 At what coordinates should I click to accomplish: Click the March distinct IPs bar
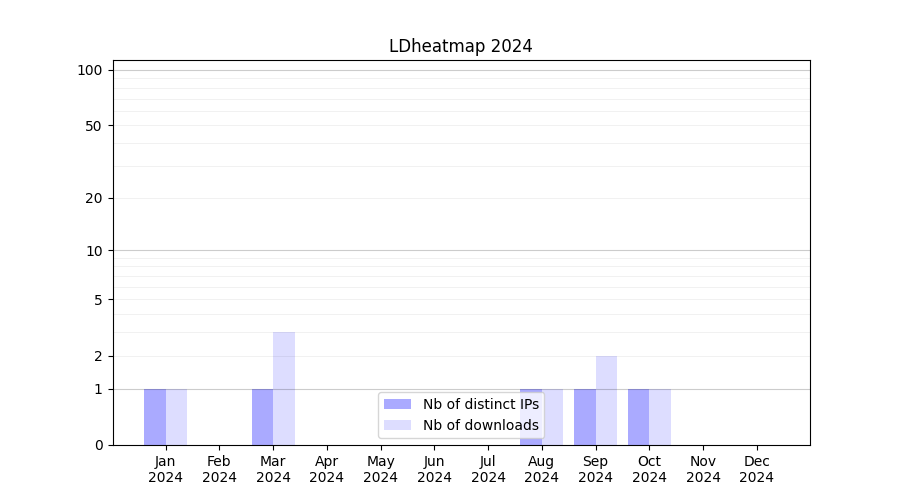click(262, 417)
